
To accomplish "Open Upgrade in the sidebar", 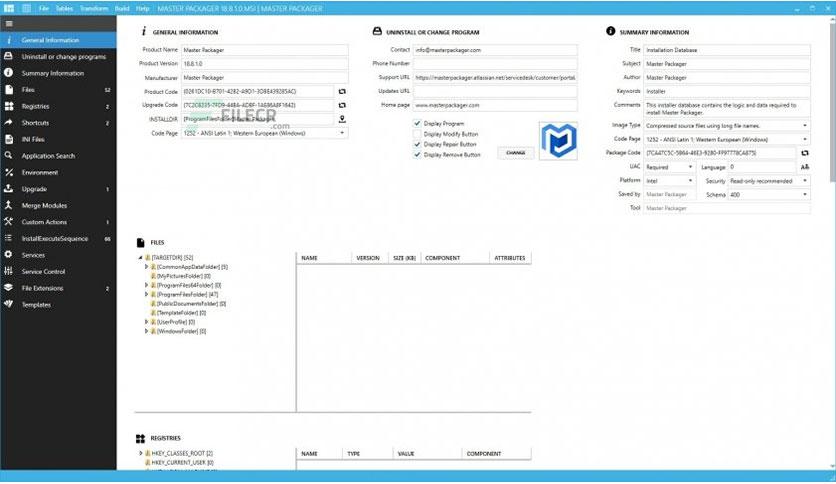I will pyautogui.click(x=58, y=189).
